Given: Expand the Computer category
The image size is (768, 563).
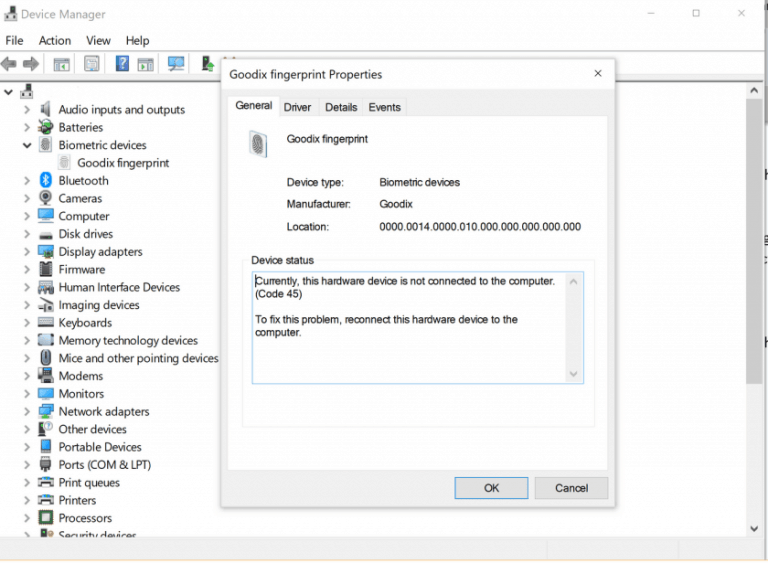Looking at the screenshot, I should click(27, 216).
